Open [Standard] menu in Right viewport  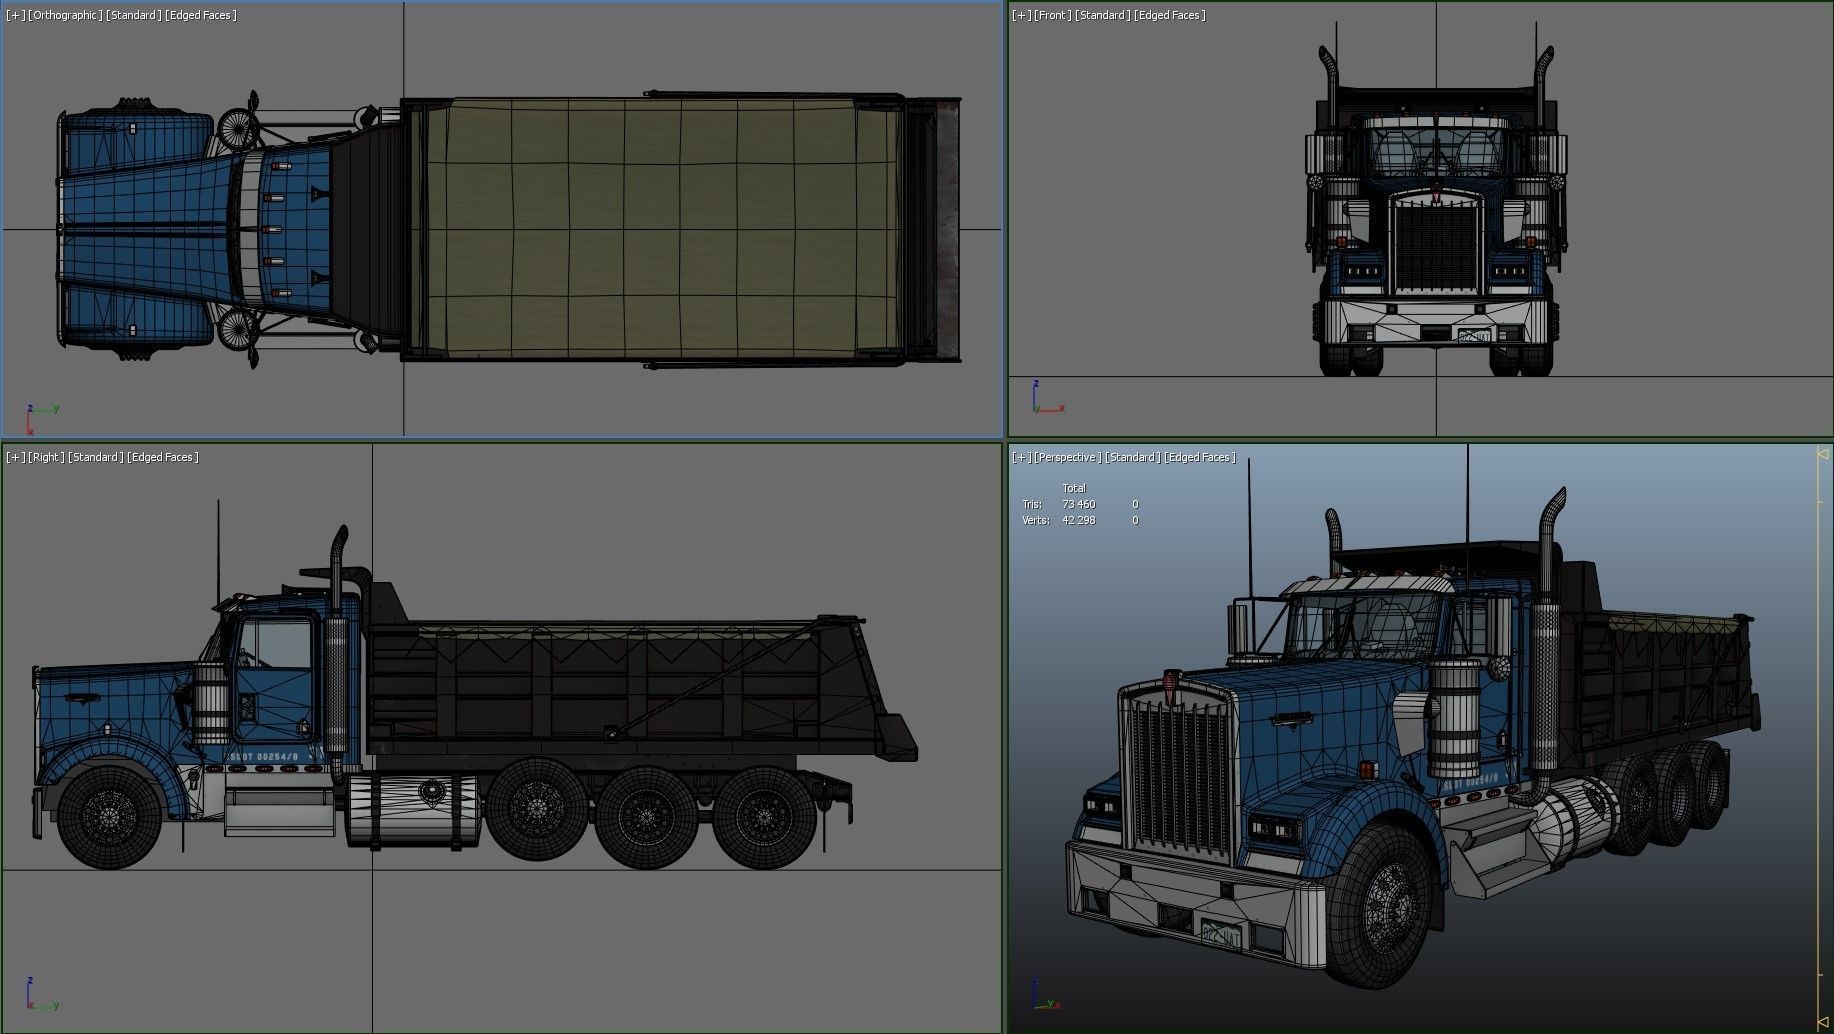96,457
